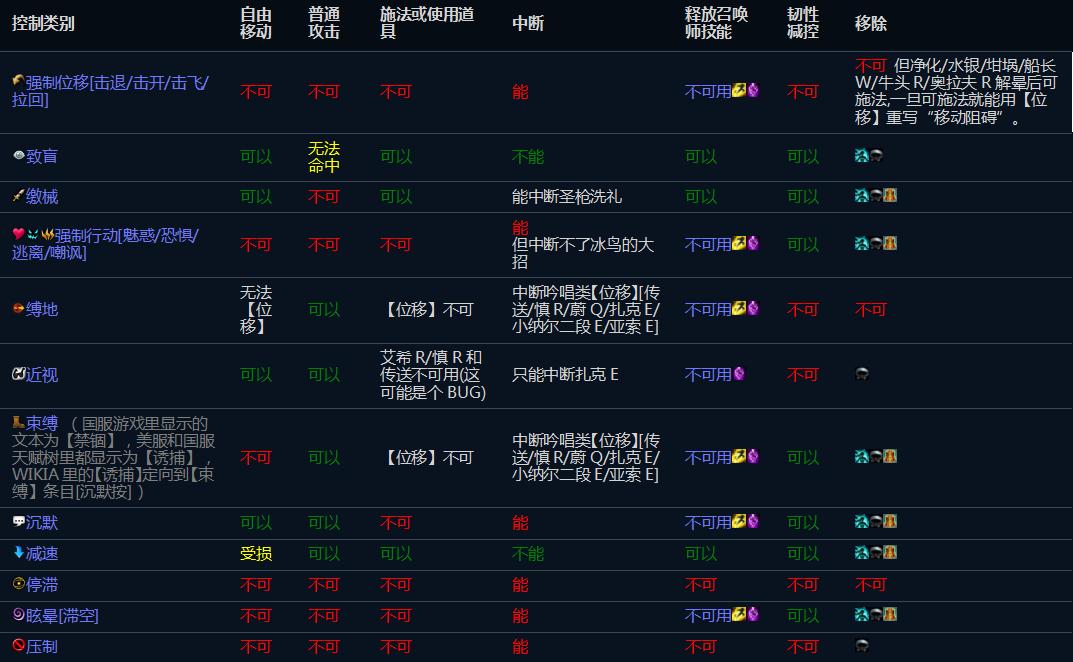Click the yellow 无法命中 cell
The height and width of the screenshot is (662, 1073).
[324, 157]
